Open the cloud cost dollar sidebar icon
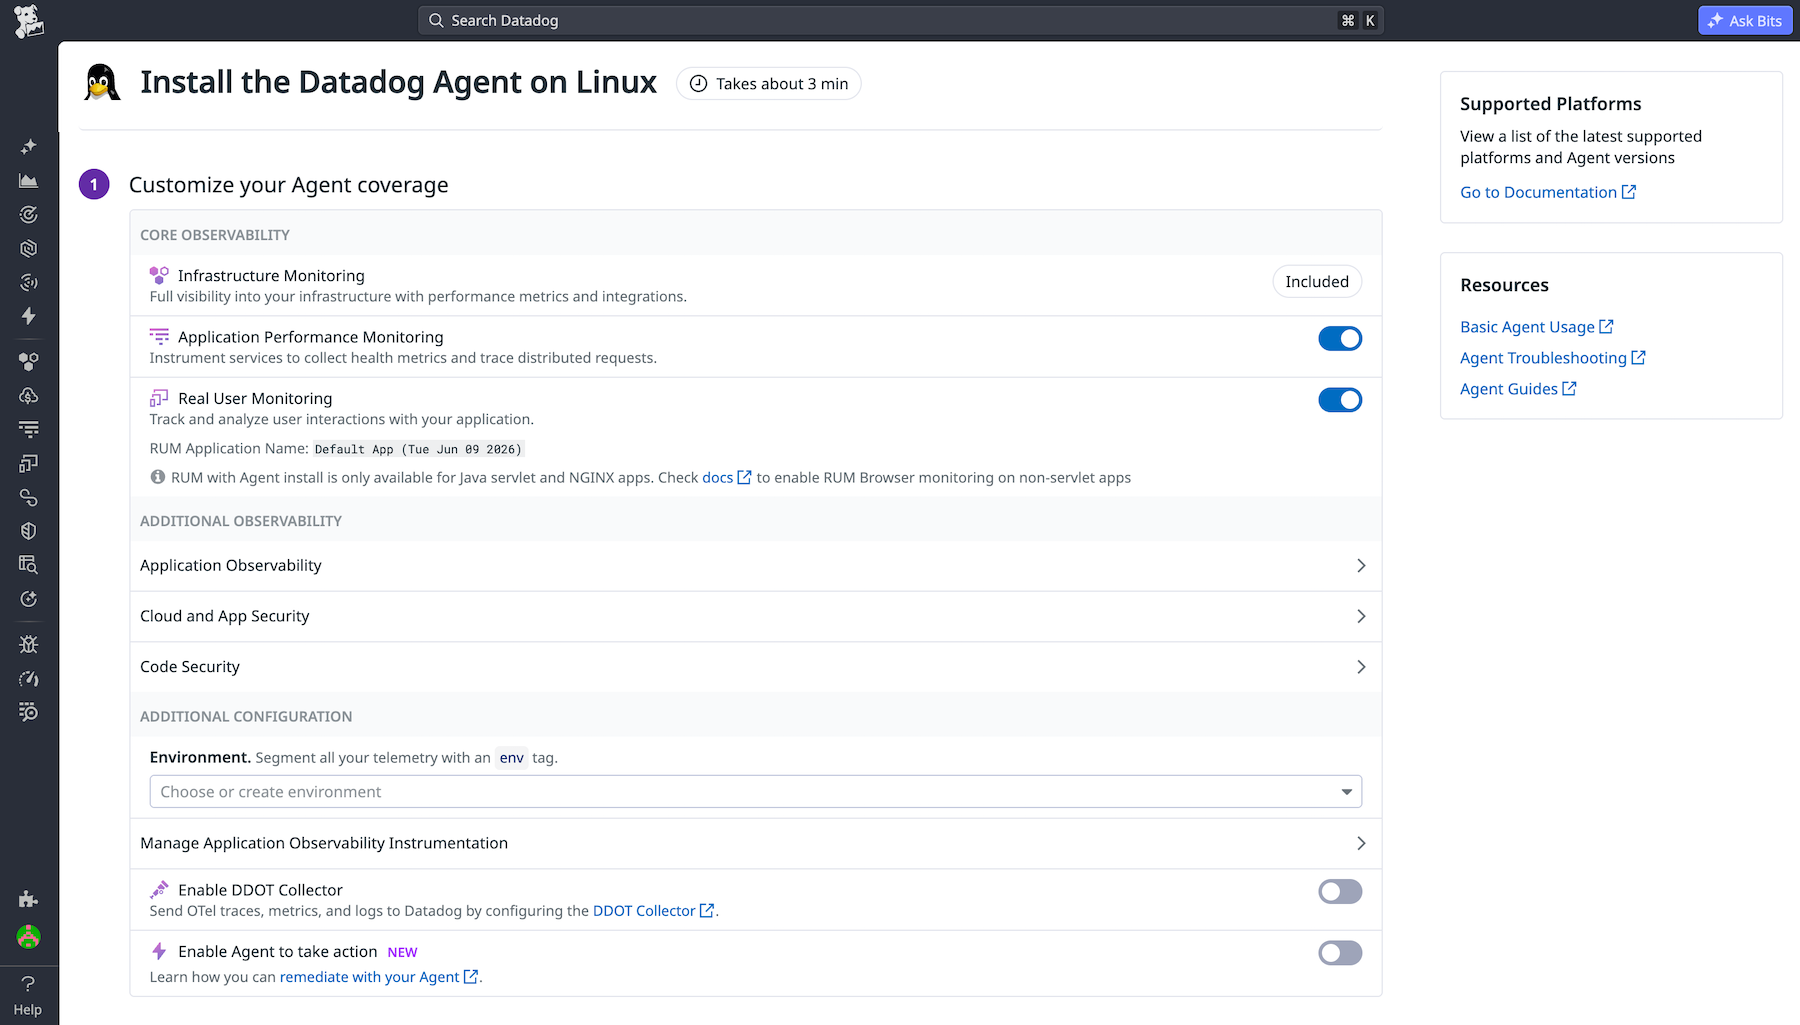The width and height of the screenshot is (1800, 1025). 29,396
